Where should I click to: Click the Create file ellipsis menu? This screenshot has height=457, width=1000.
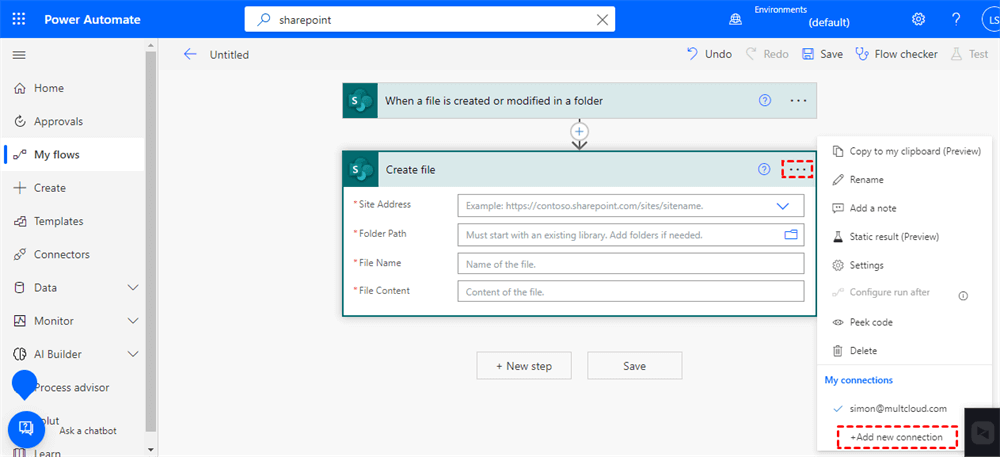click(798, 170)
